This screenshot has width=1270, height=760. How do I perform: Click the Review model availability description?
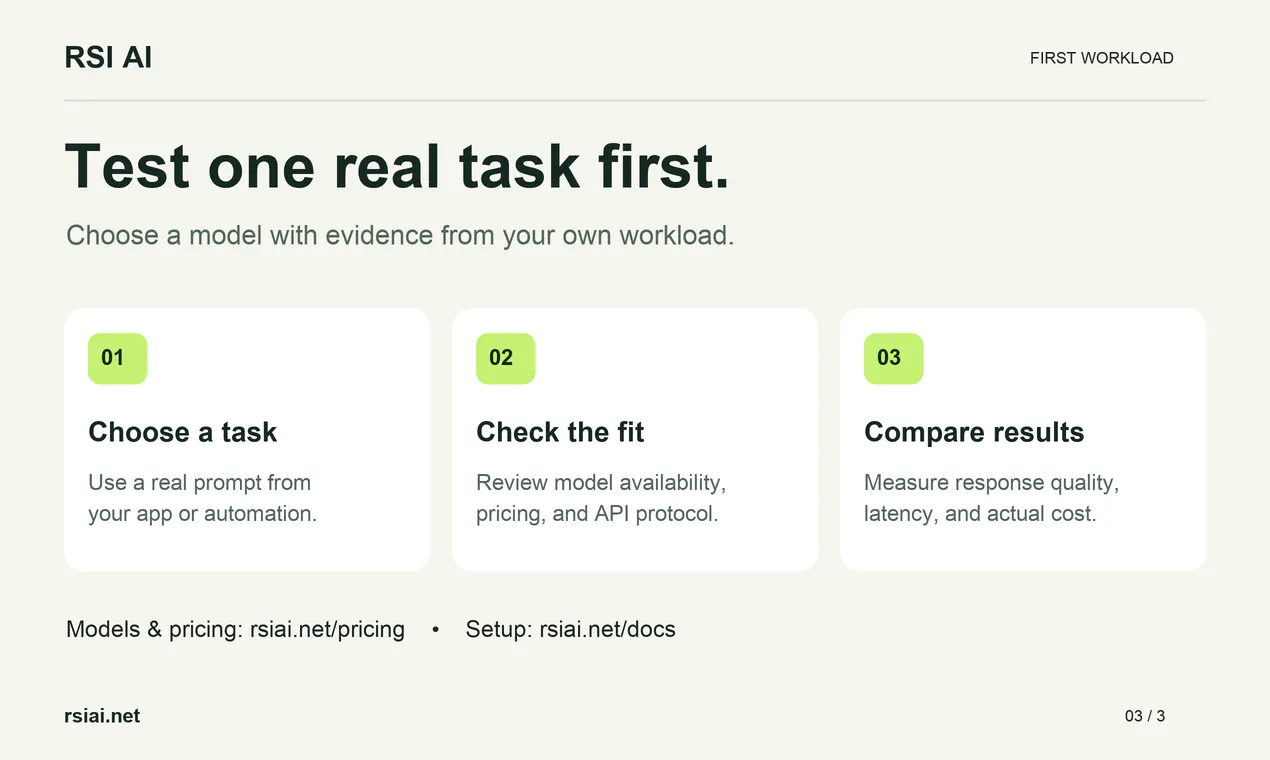(x=601, y=498)
